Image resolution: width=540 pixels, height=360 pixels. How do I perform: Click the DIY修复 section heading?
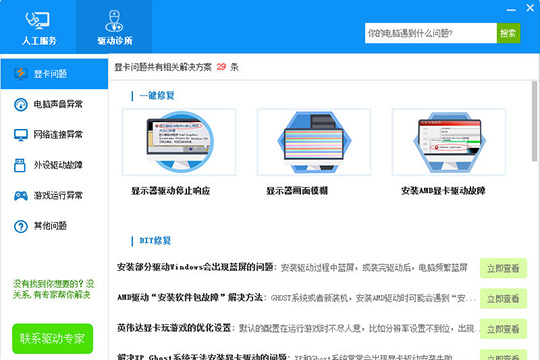155,241
